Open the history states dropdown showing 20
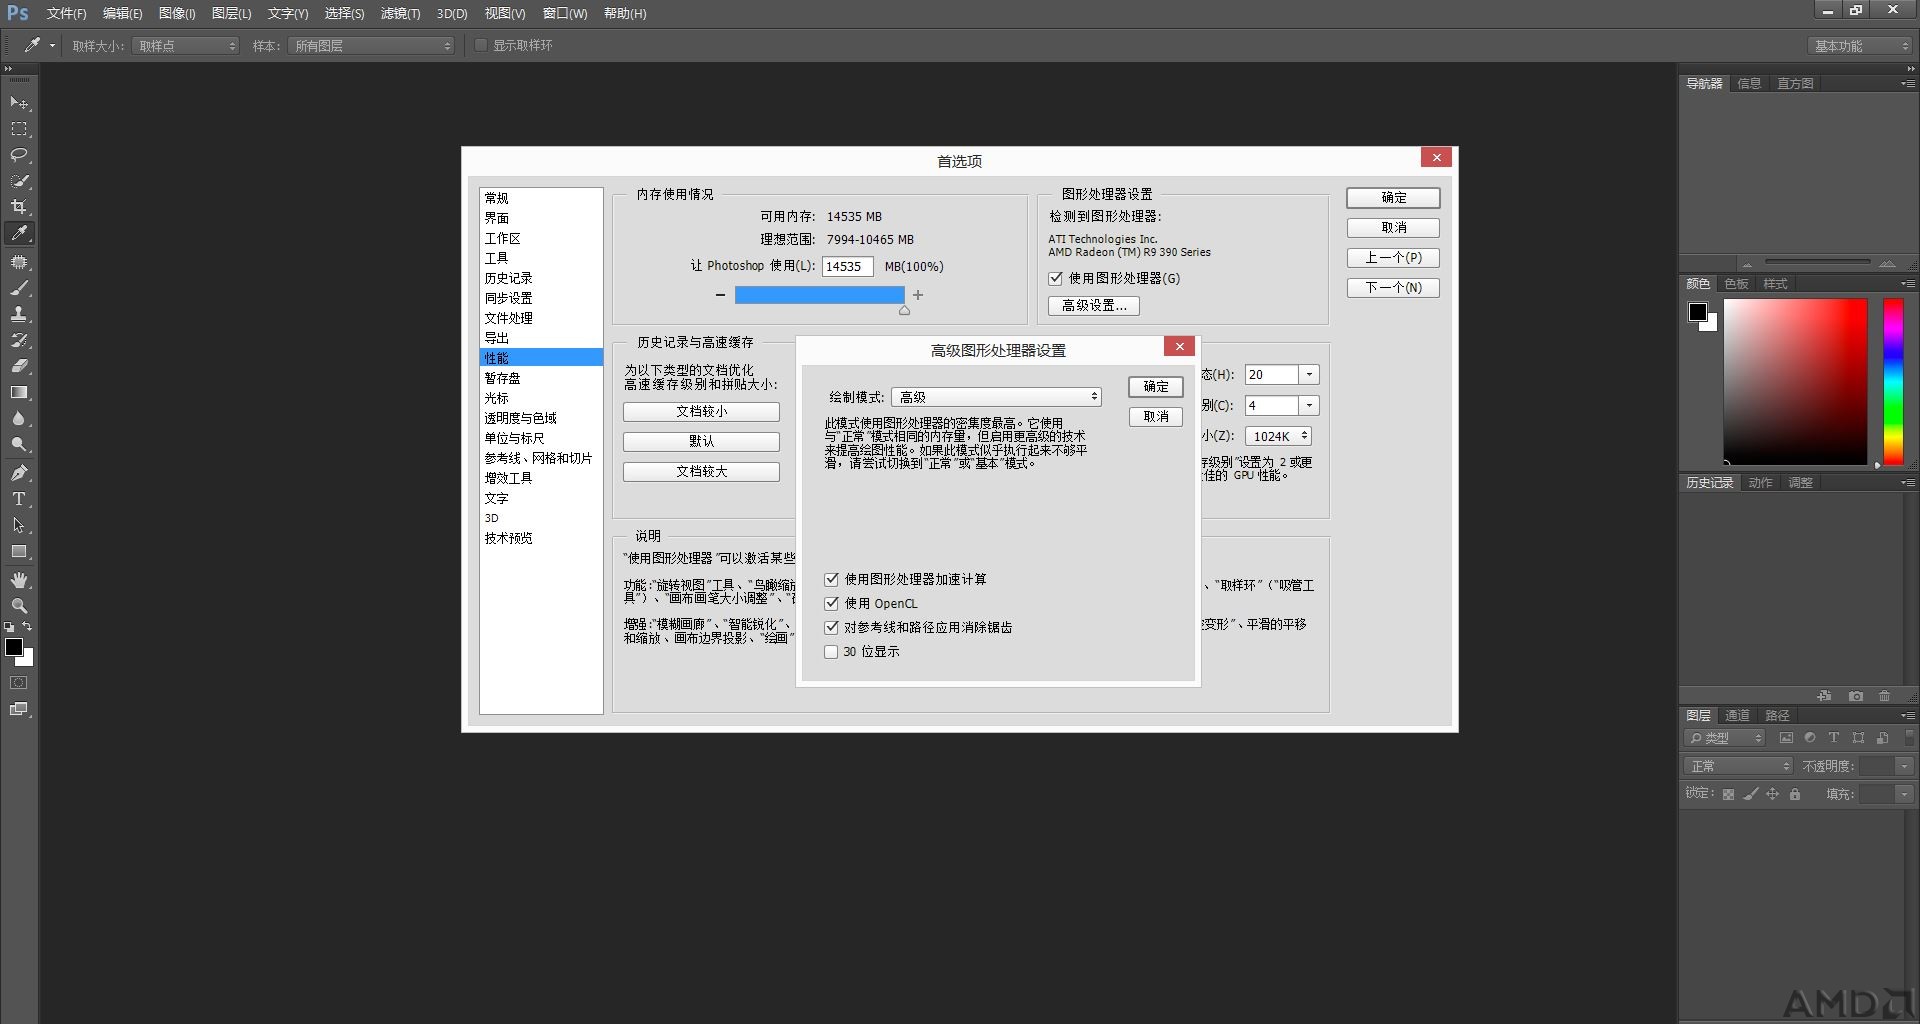This screenshot has height=1024, width=1920. tap(1309, 375)
